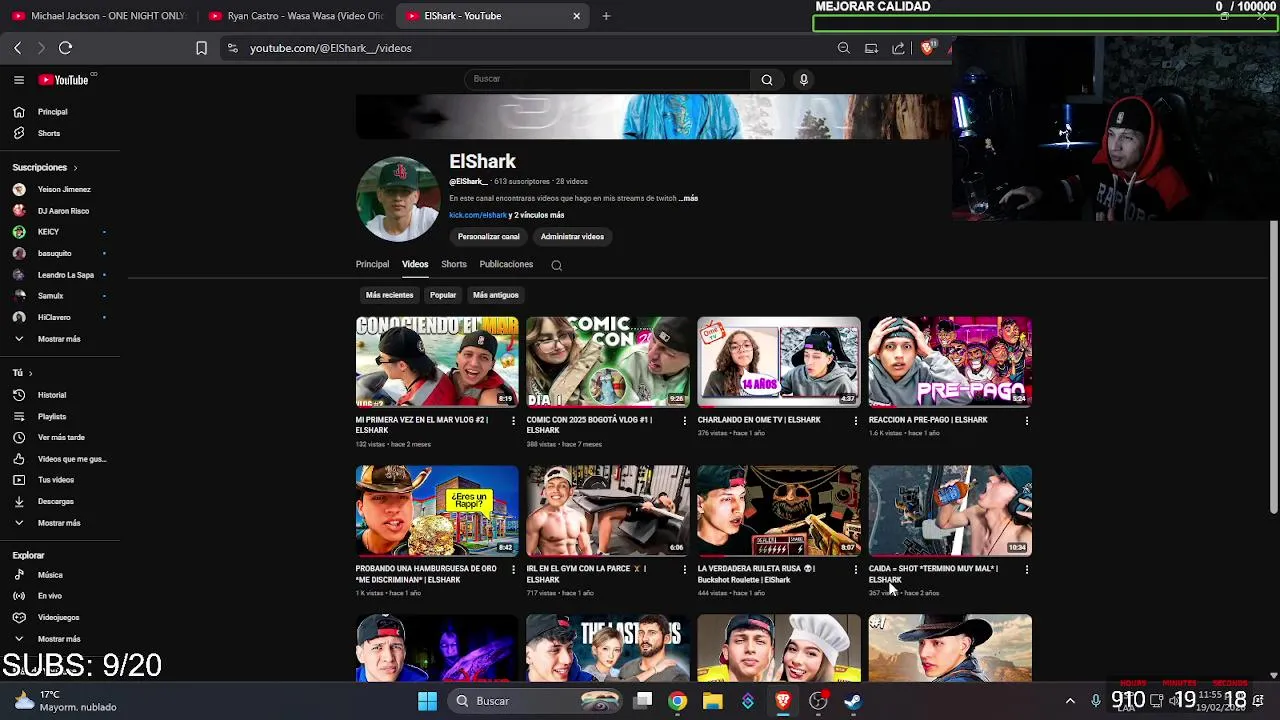1280x720 pixels.
Task: Search within channel magnifier icon
Action: point(557,265)
